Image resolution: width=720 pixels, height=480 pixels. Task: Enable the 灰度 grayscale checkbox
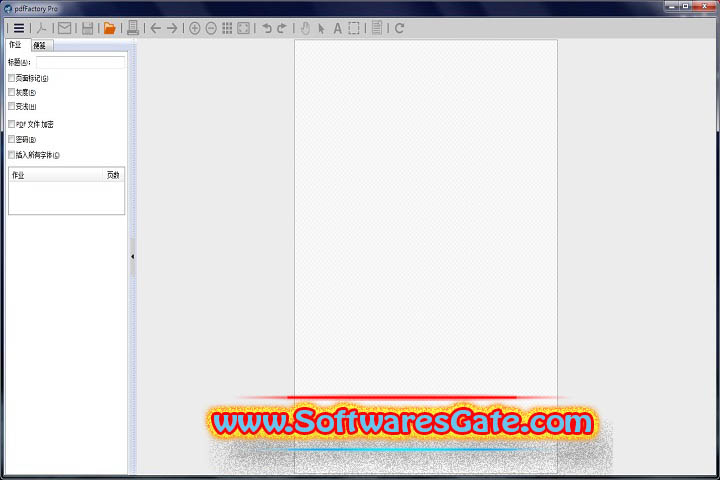tap(11, 92)
